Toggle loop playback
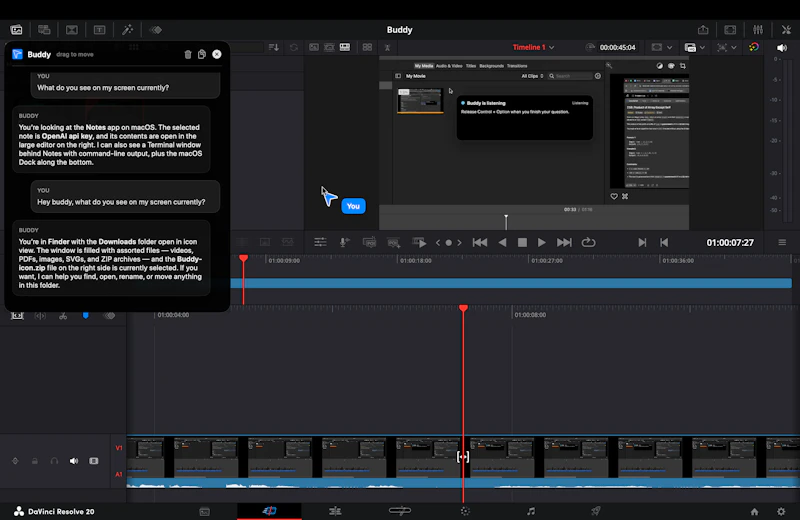The image size is (800, 520). tap(588, 242)
